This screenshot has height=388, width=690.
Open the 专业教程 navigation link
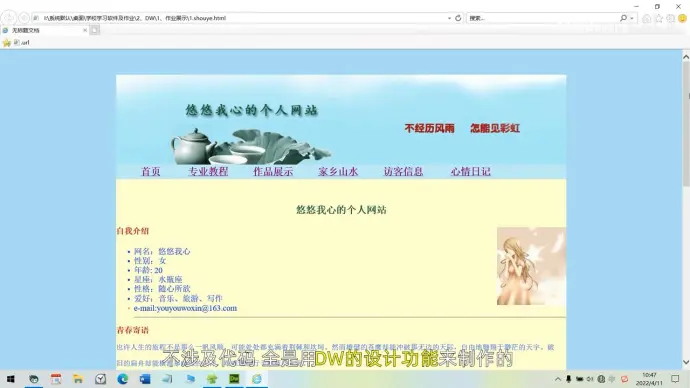(x=208, y=172)
